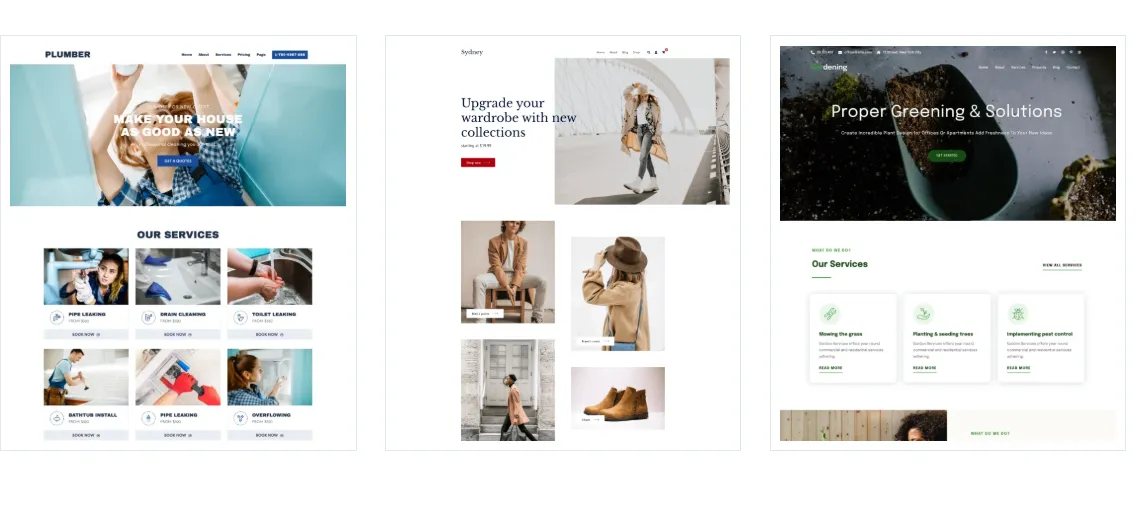Click the Overflowing service icon
This screenshot has height=505, width=1148.
coord(240,418)
